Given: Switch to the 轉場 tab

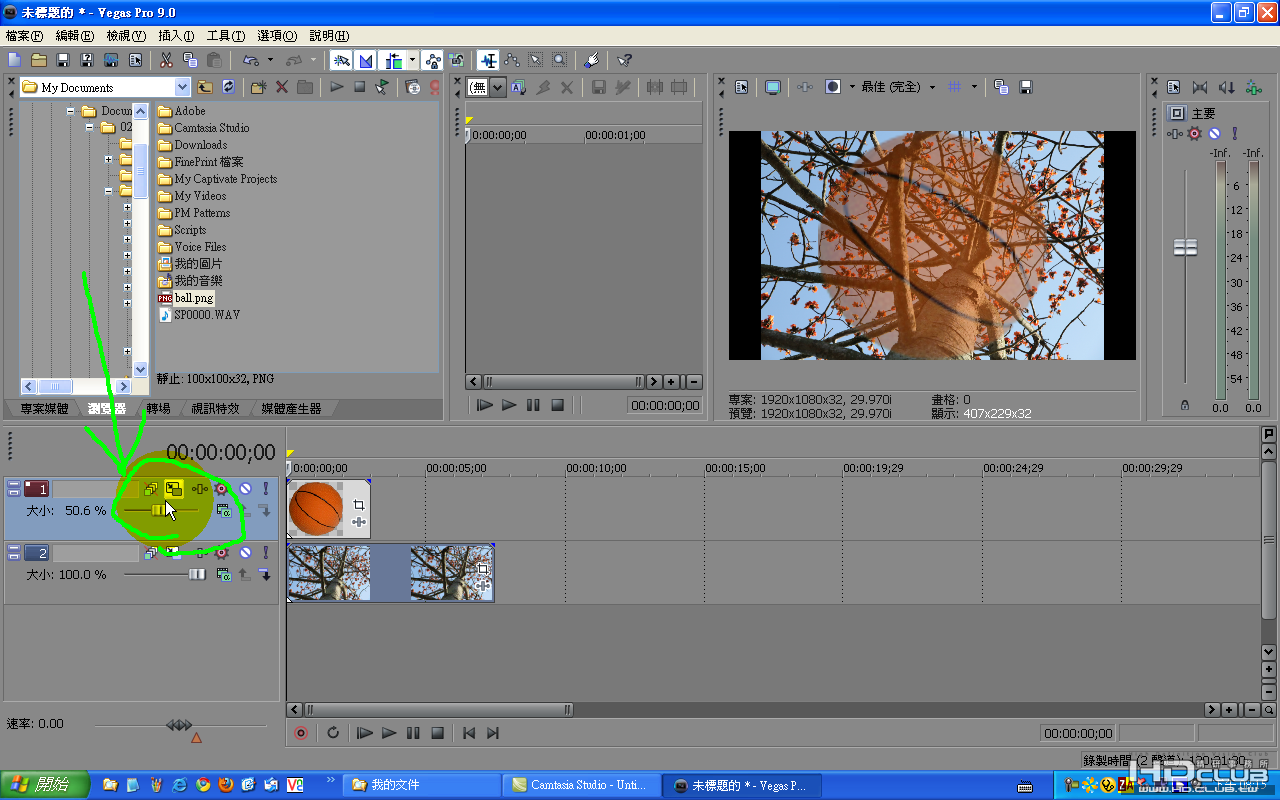Looking at the screenshot, I should [x=158, y=409].
